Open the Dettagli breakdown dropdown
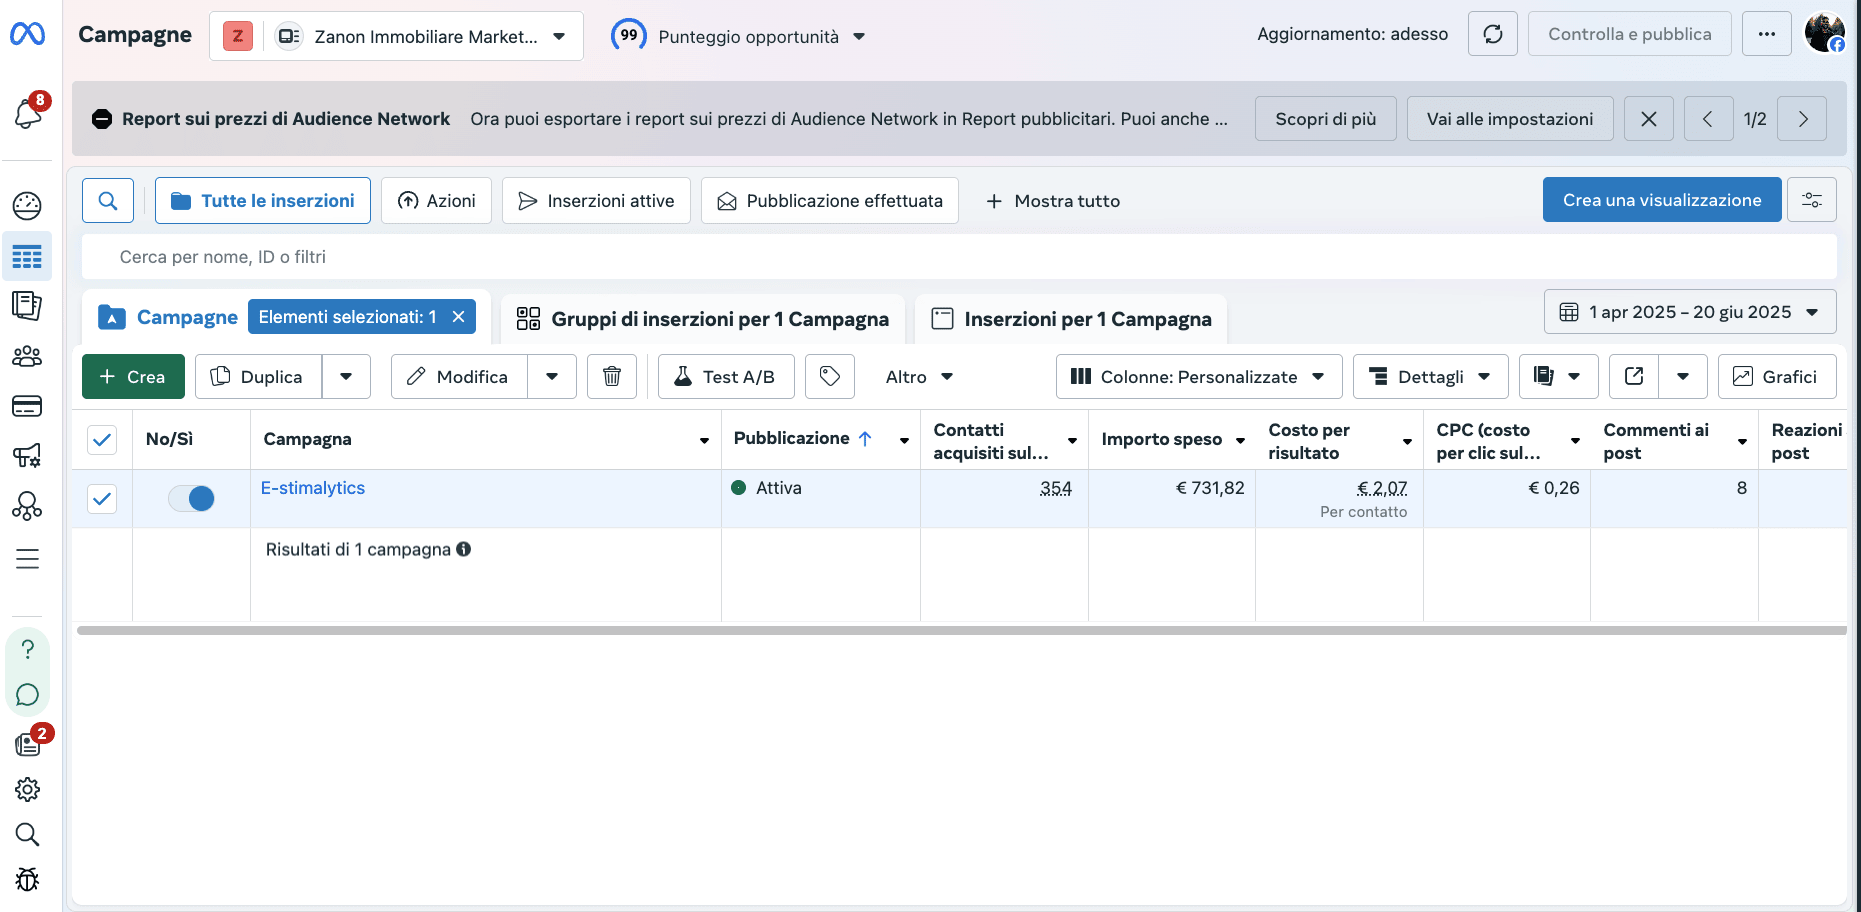1861x912 pixels. coord(1429,377)
